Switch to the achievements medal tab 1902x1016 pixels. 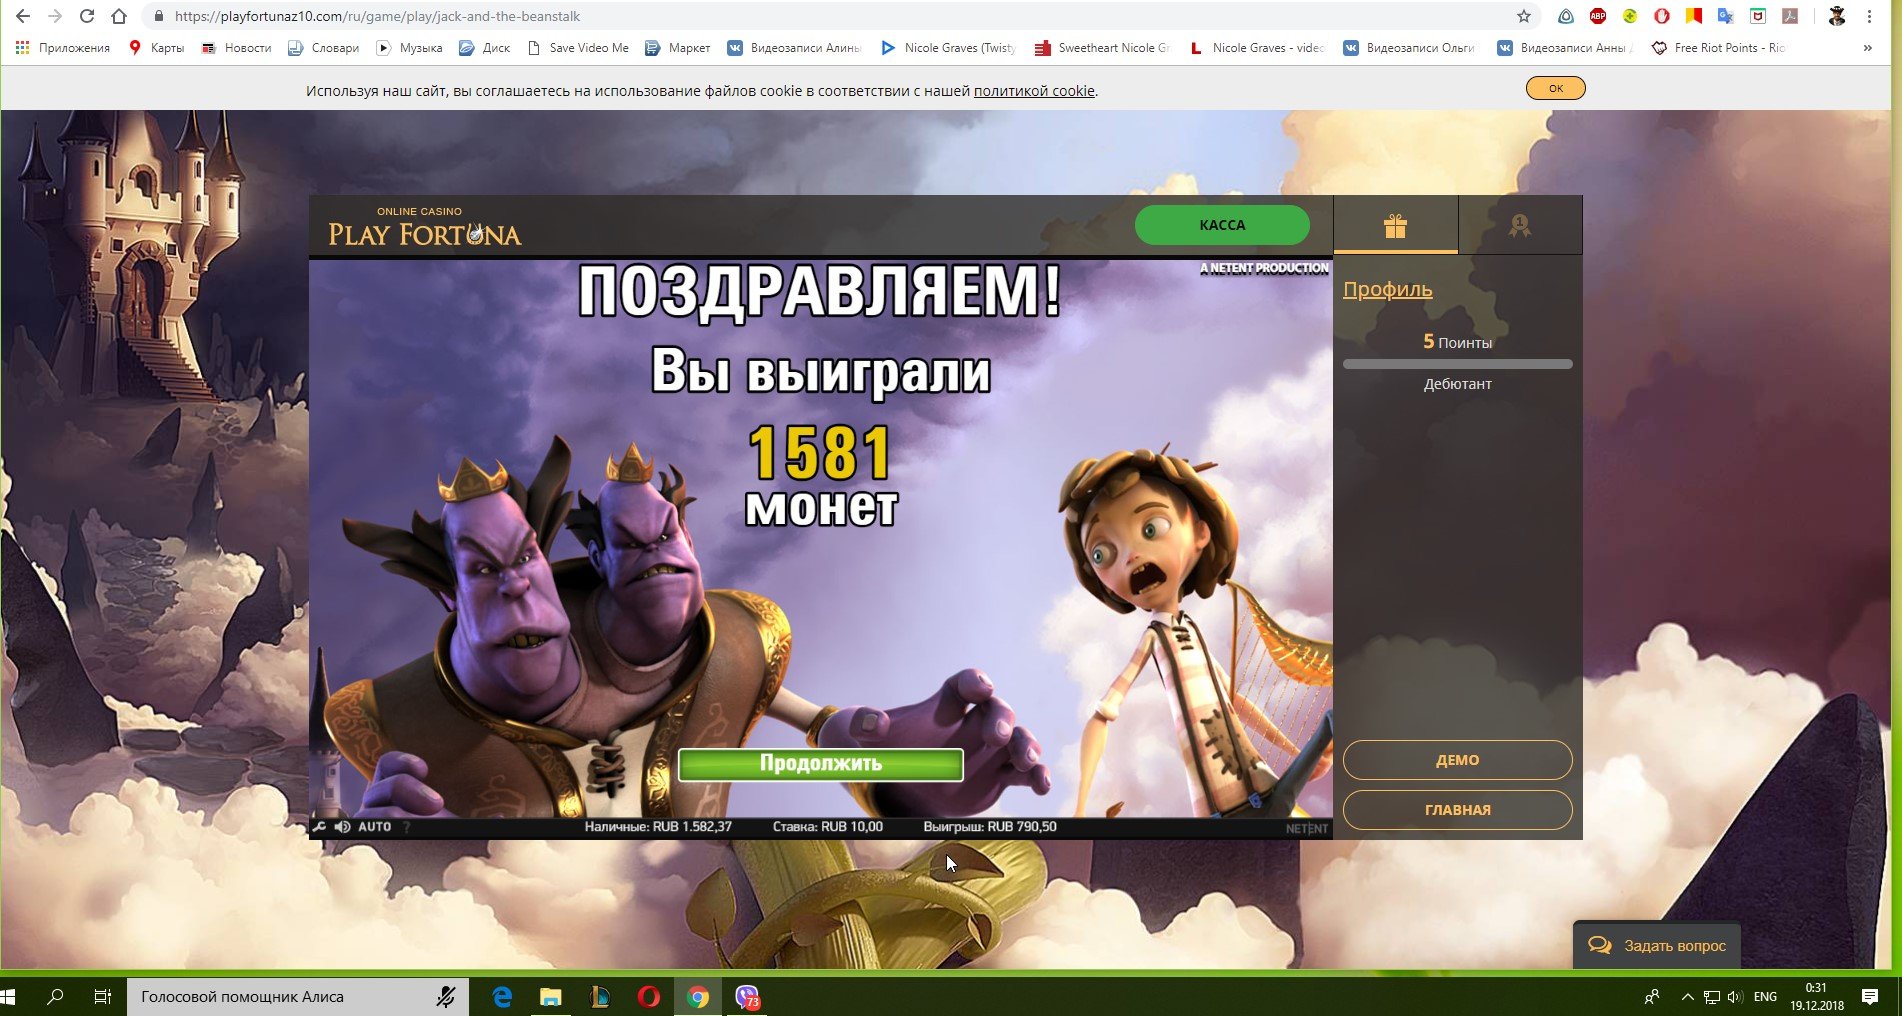coord(1519,226)
